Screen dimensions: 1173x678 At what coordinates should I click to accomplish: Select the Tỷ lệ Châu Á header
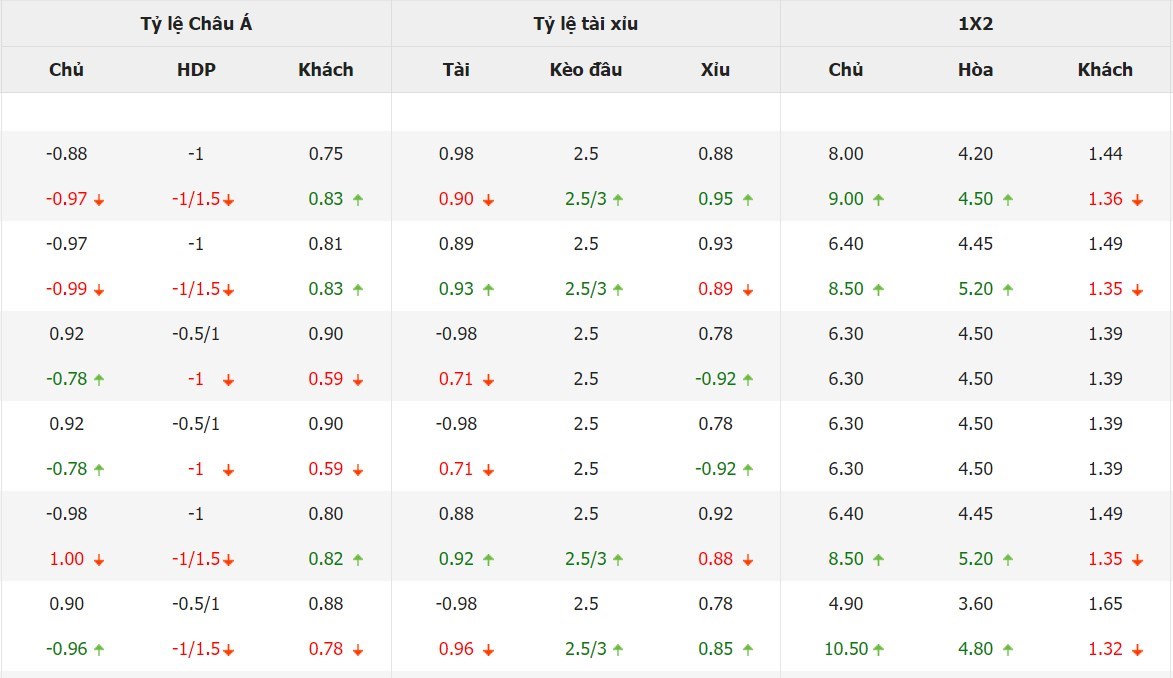(x=196, y=24)
